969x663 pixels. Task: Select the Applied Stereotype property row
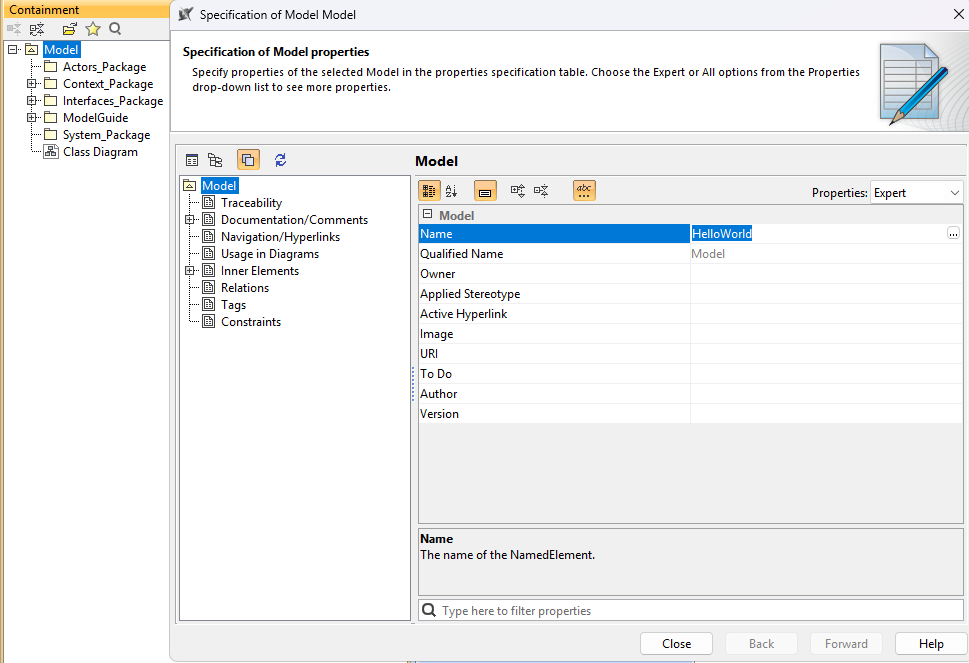click(x=690, y=294)
